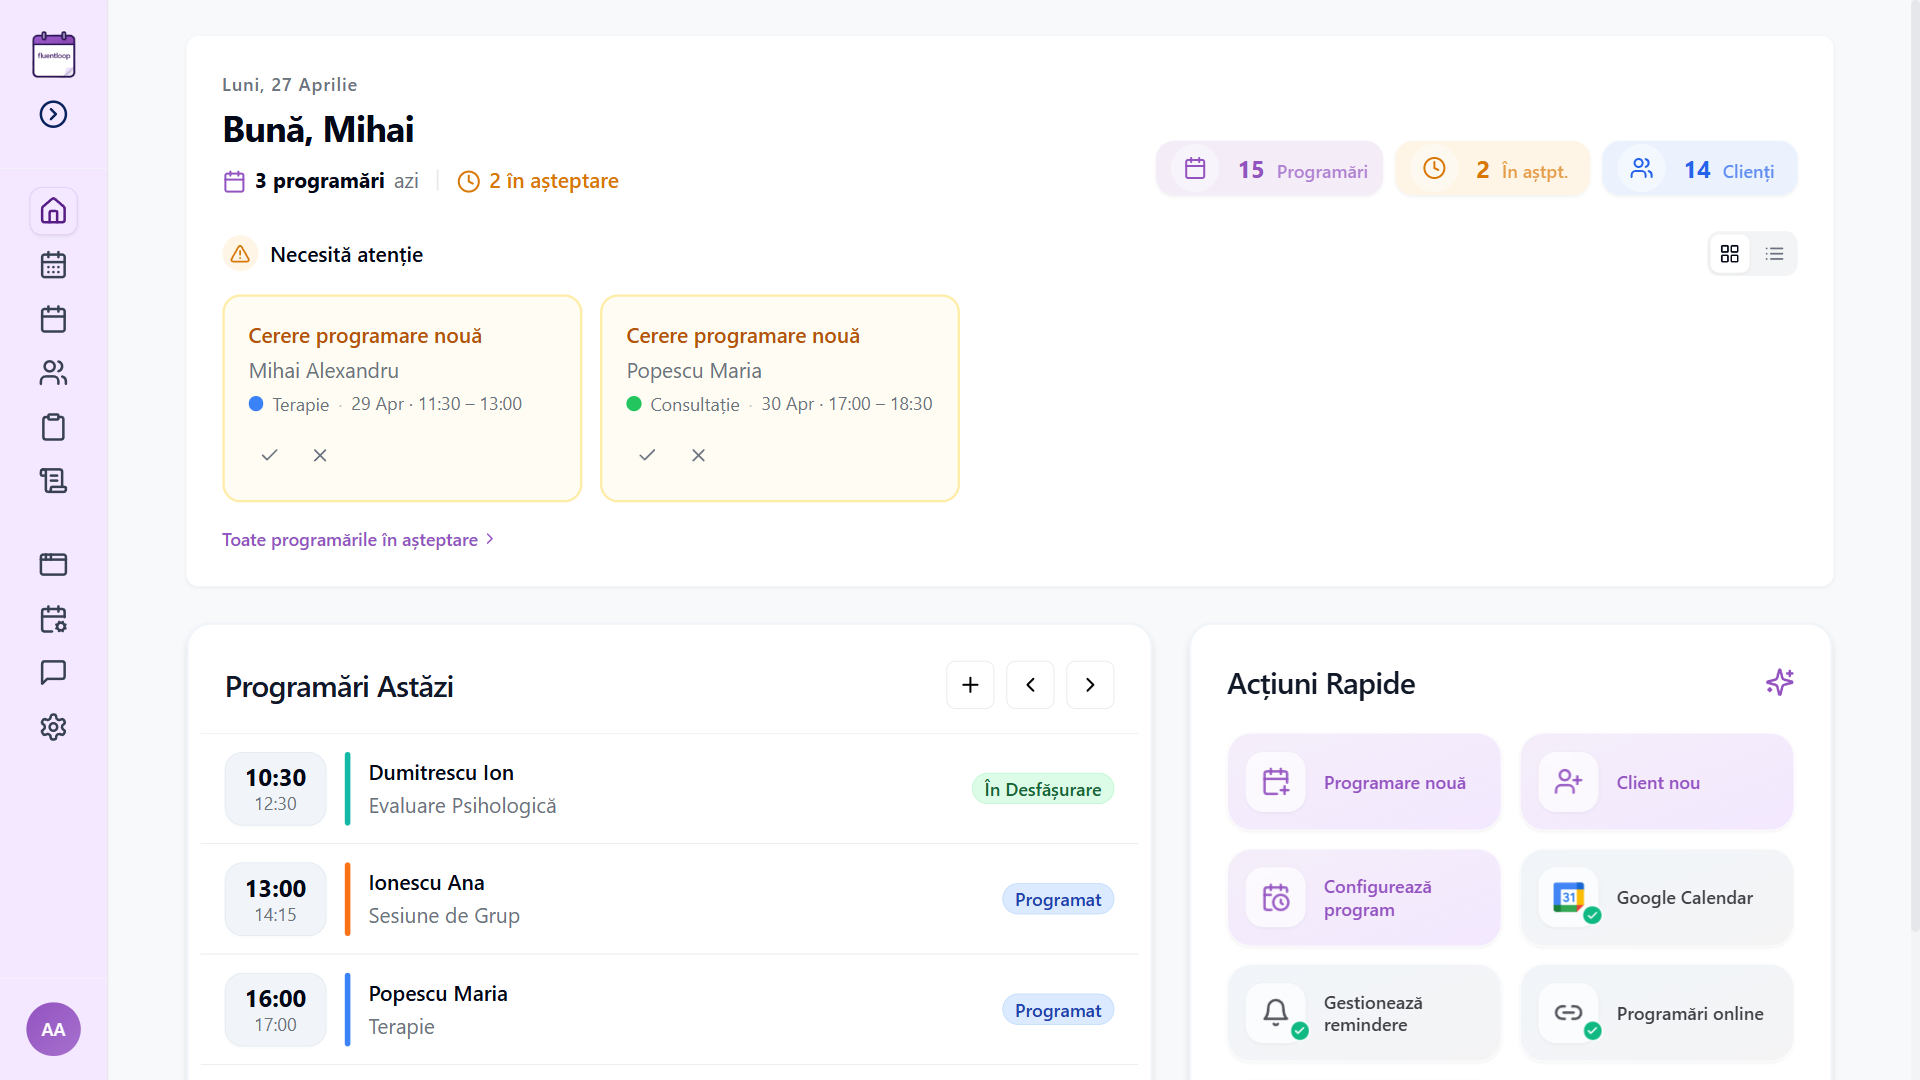Open the calendar settings sidebar icon
The height and width of the screenshot is (1080, 1920).
(53, 619)
